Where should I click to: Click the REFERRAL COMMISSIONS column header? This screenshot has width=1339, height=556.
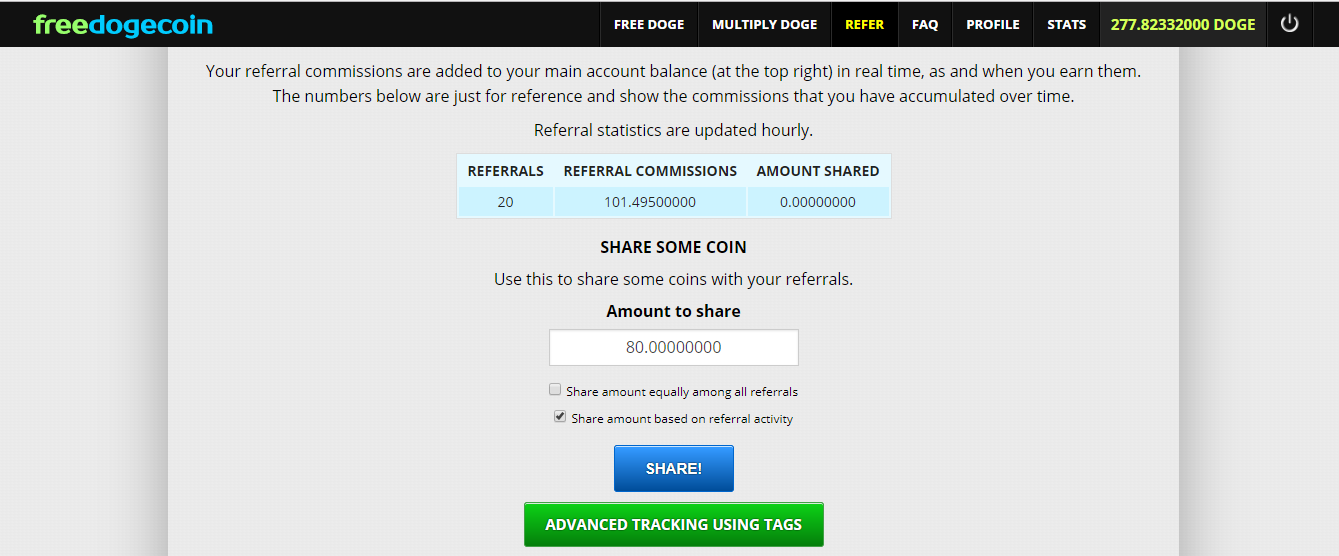[650, 171]
